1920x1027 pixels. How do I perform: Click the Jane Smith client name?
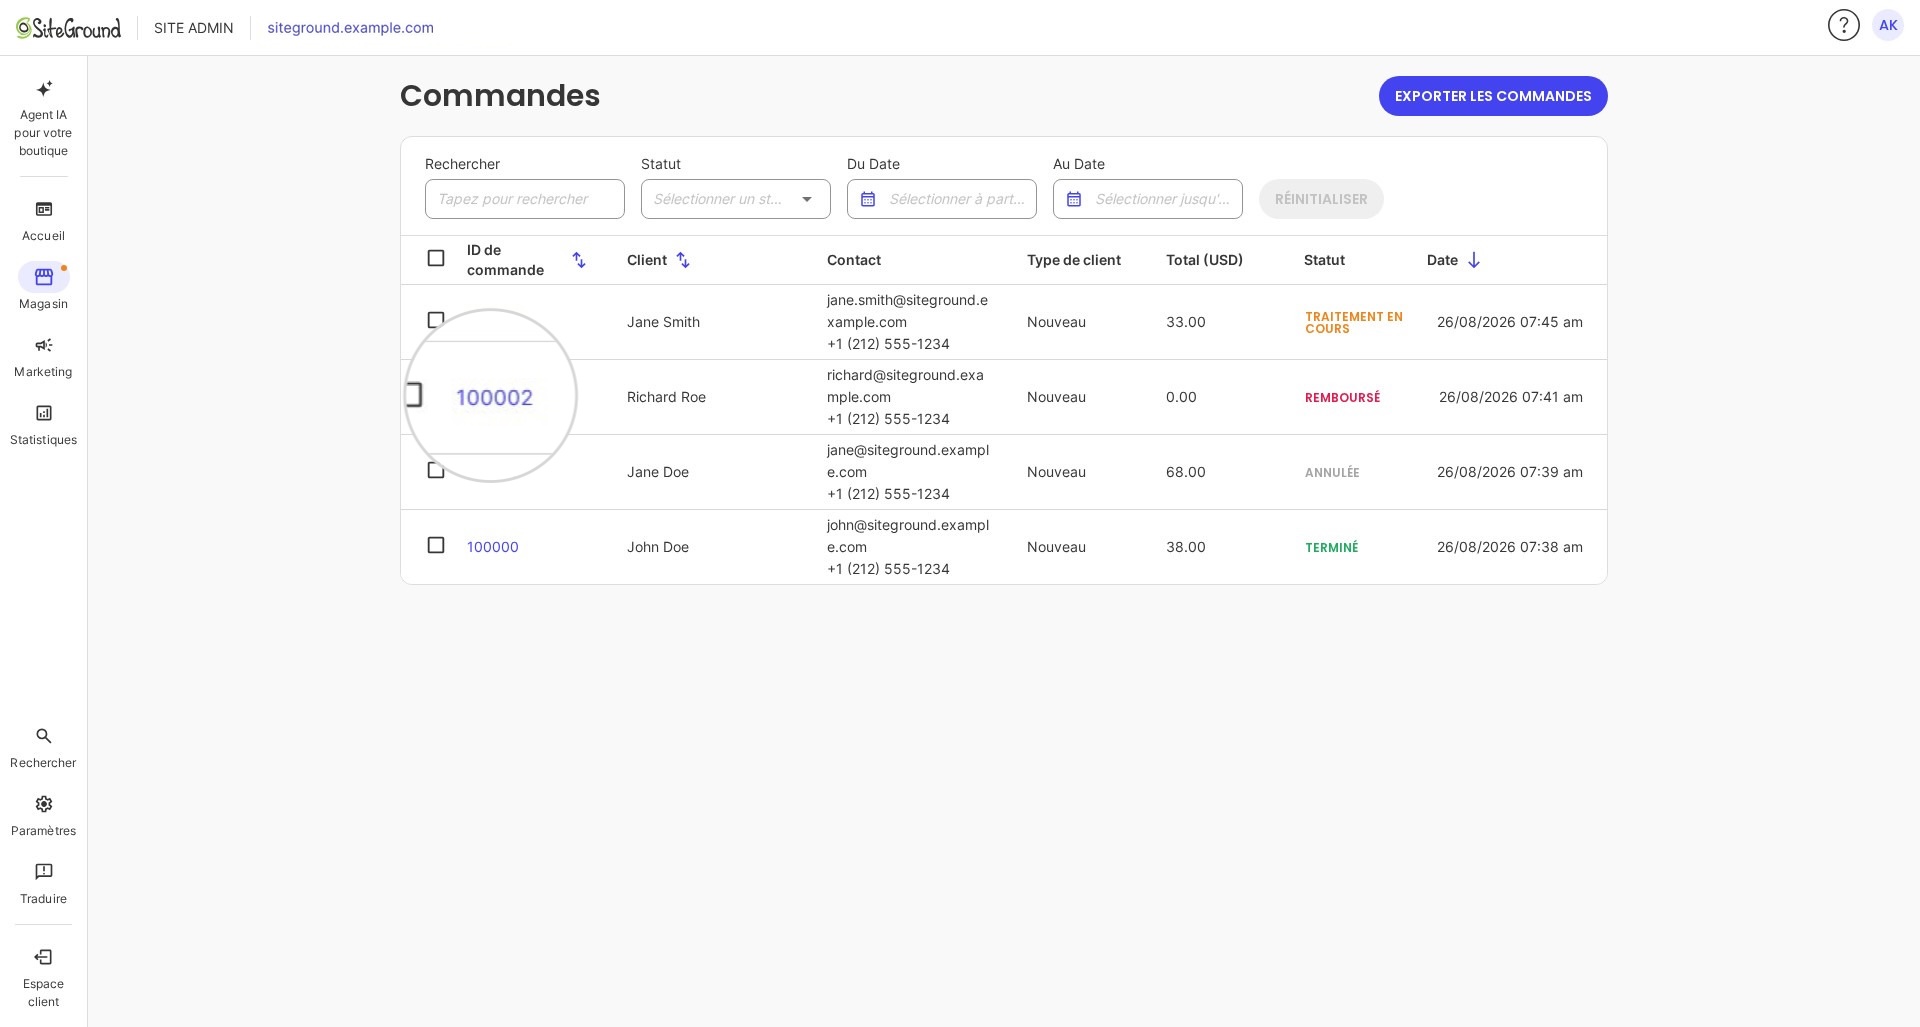663,322
